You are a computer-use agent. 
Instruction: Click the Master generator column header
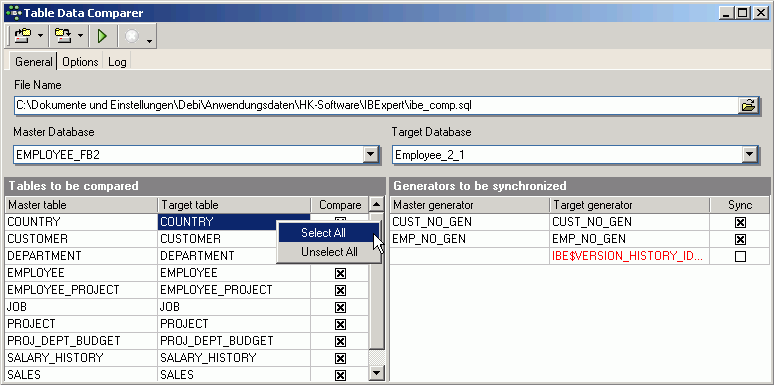469,205
